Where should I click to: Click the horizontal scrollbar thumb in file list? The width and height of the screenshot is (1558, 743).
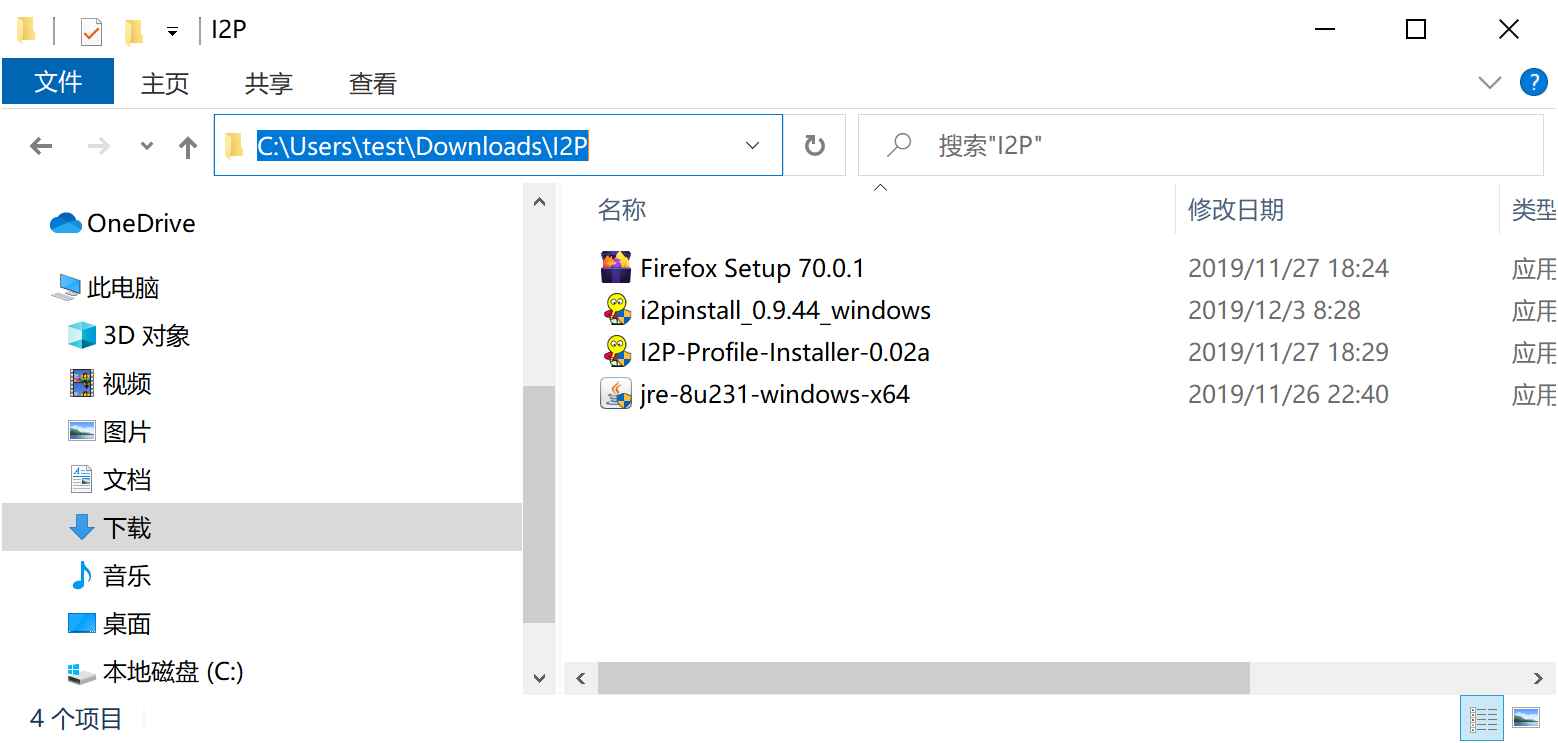(x=923, y=678)
